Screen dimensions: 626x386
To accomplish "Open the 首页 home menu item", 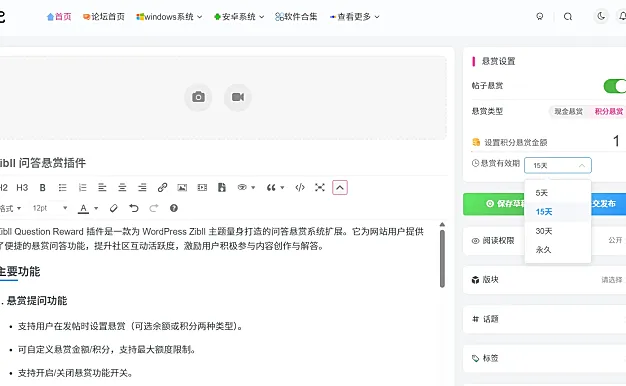I will [x=59, y=17].
